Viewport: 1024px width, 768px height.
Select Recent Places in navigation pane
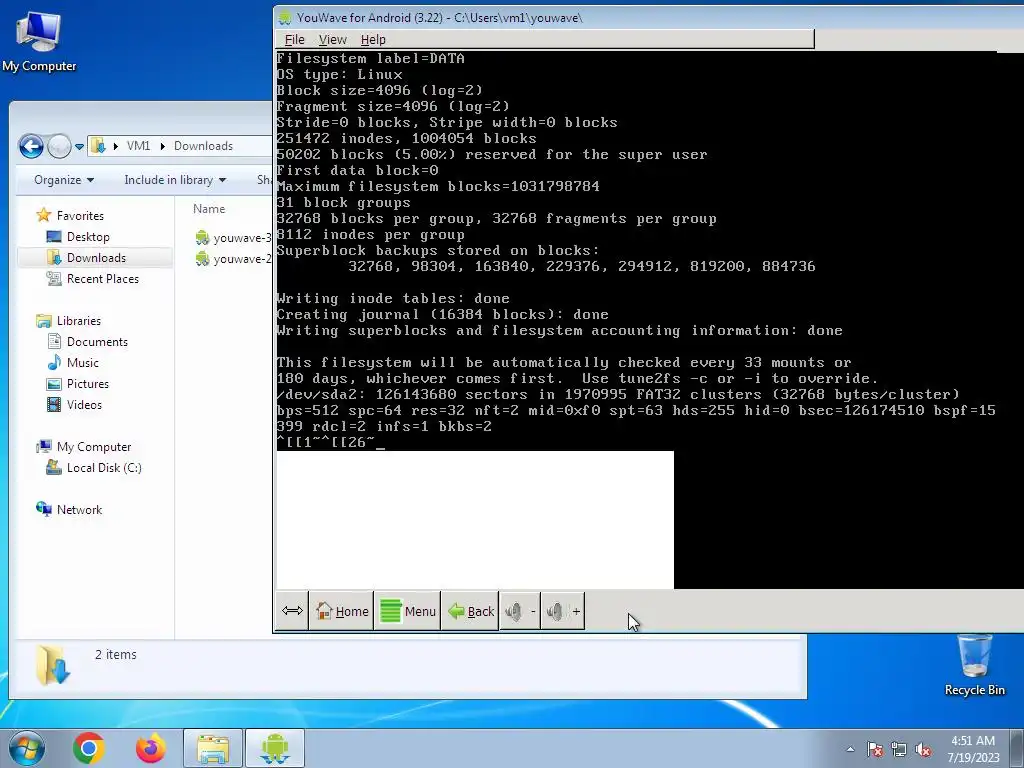pos(103,278)
